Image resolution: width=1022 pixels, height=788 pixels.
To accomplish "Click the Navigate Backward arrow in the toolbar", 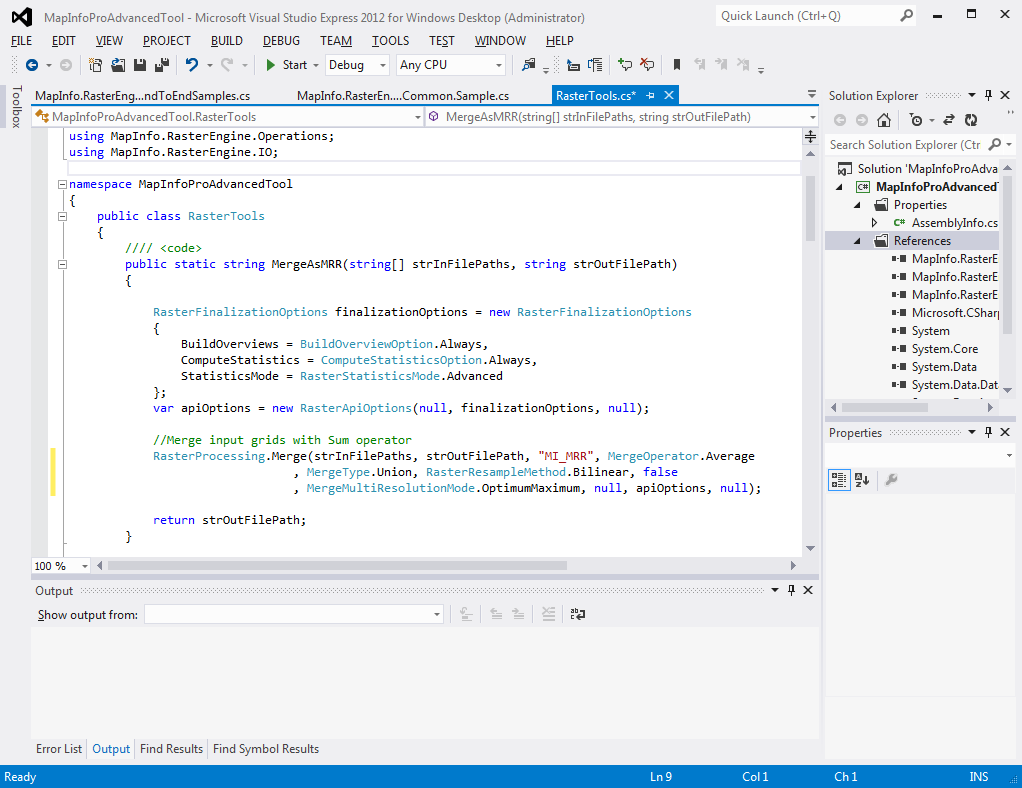I will 31,65.
